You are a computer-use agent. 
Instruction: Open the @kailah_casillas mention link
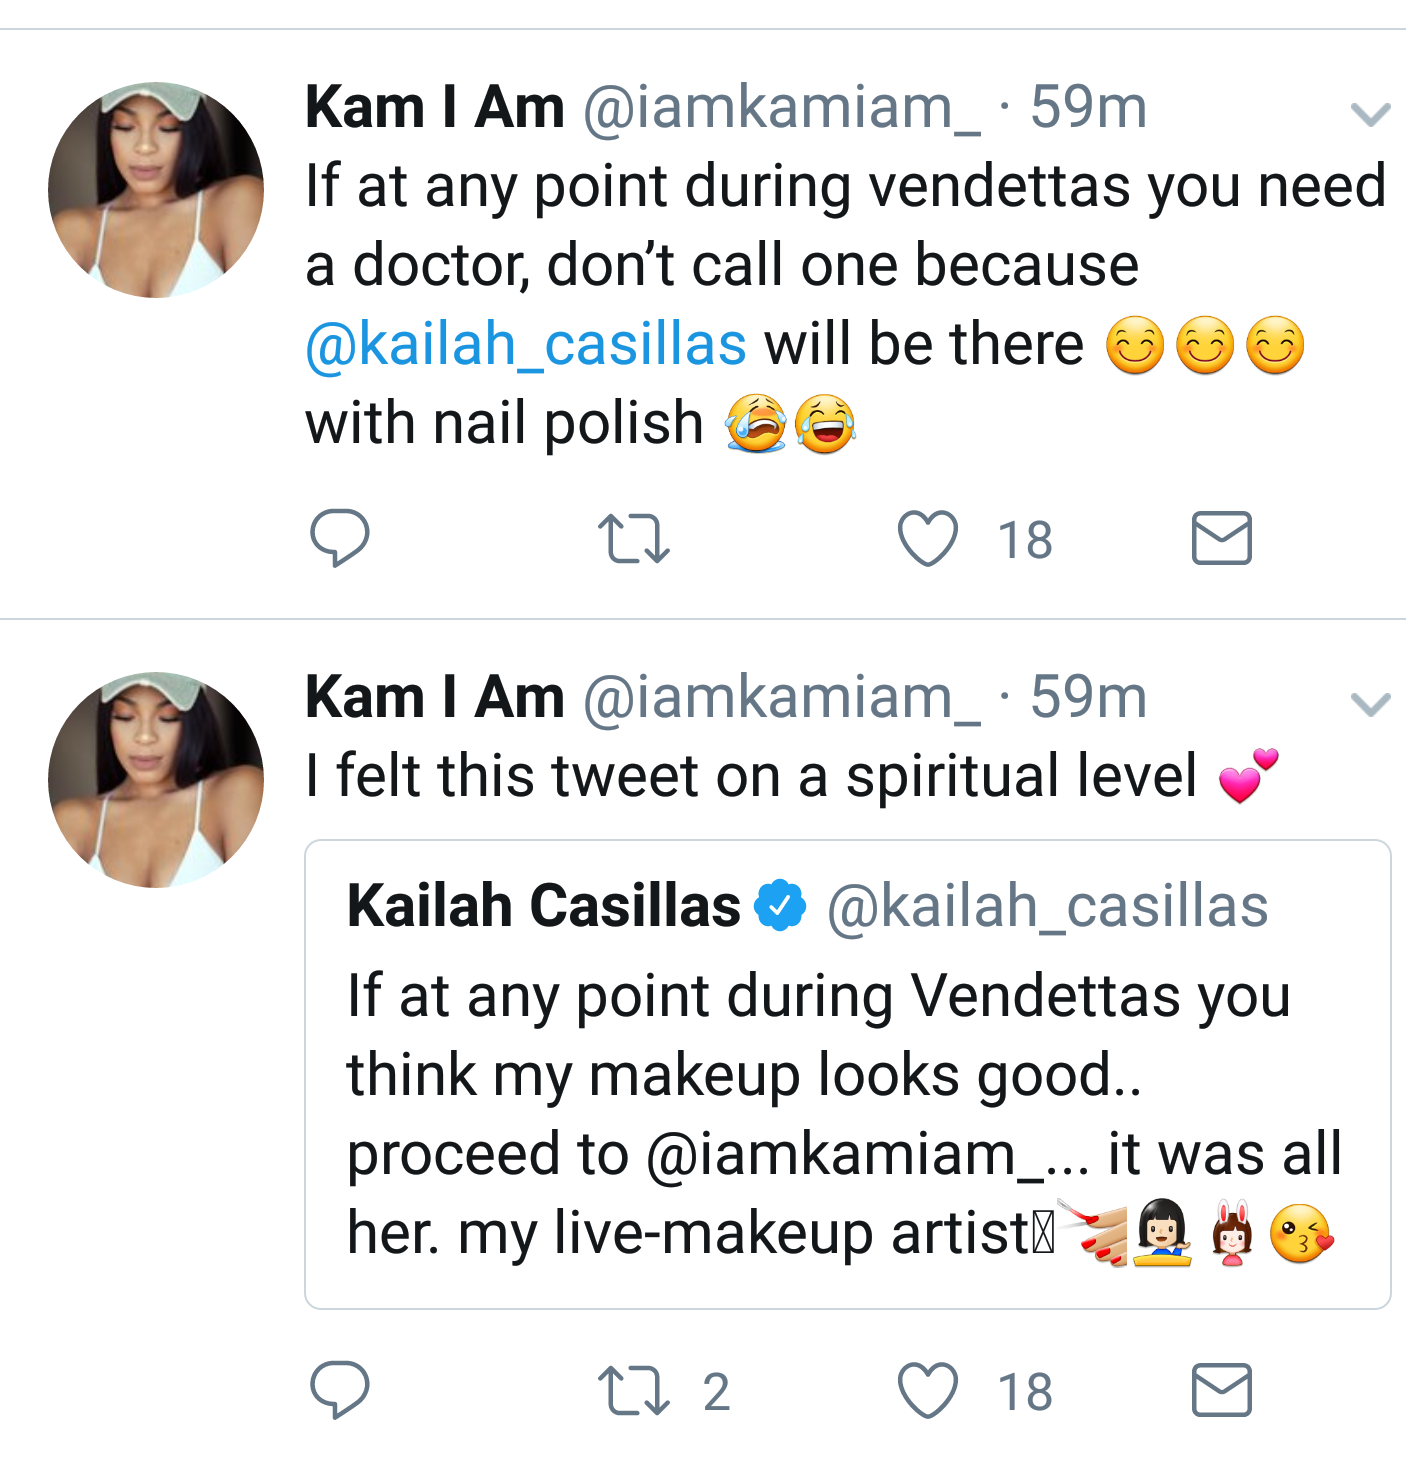coord(526,345)
